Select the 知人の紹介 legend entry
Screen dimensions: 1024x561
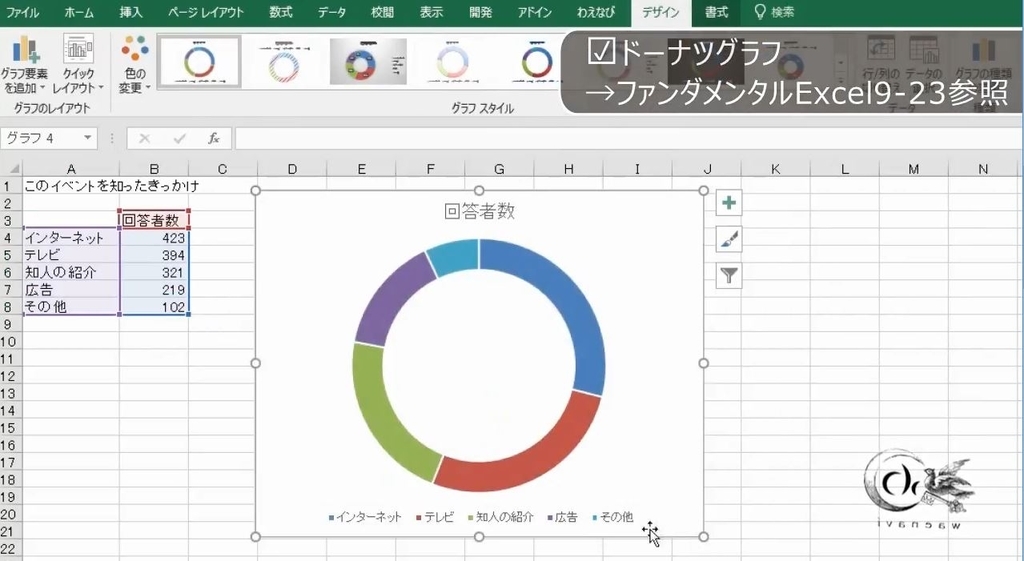(501, 517)
